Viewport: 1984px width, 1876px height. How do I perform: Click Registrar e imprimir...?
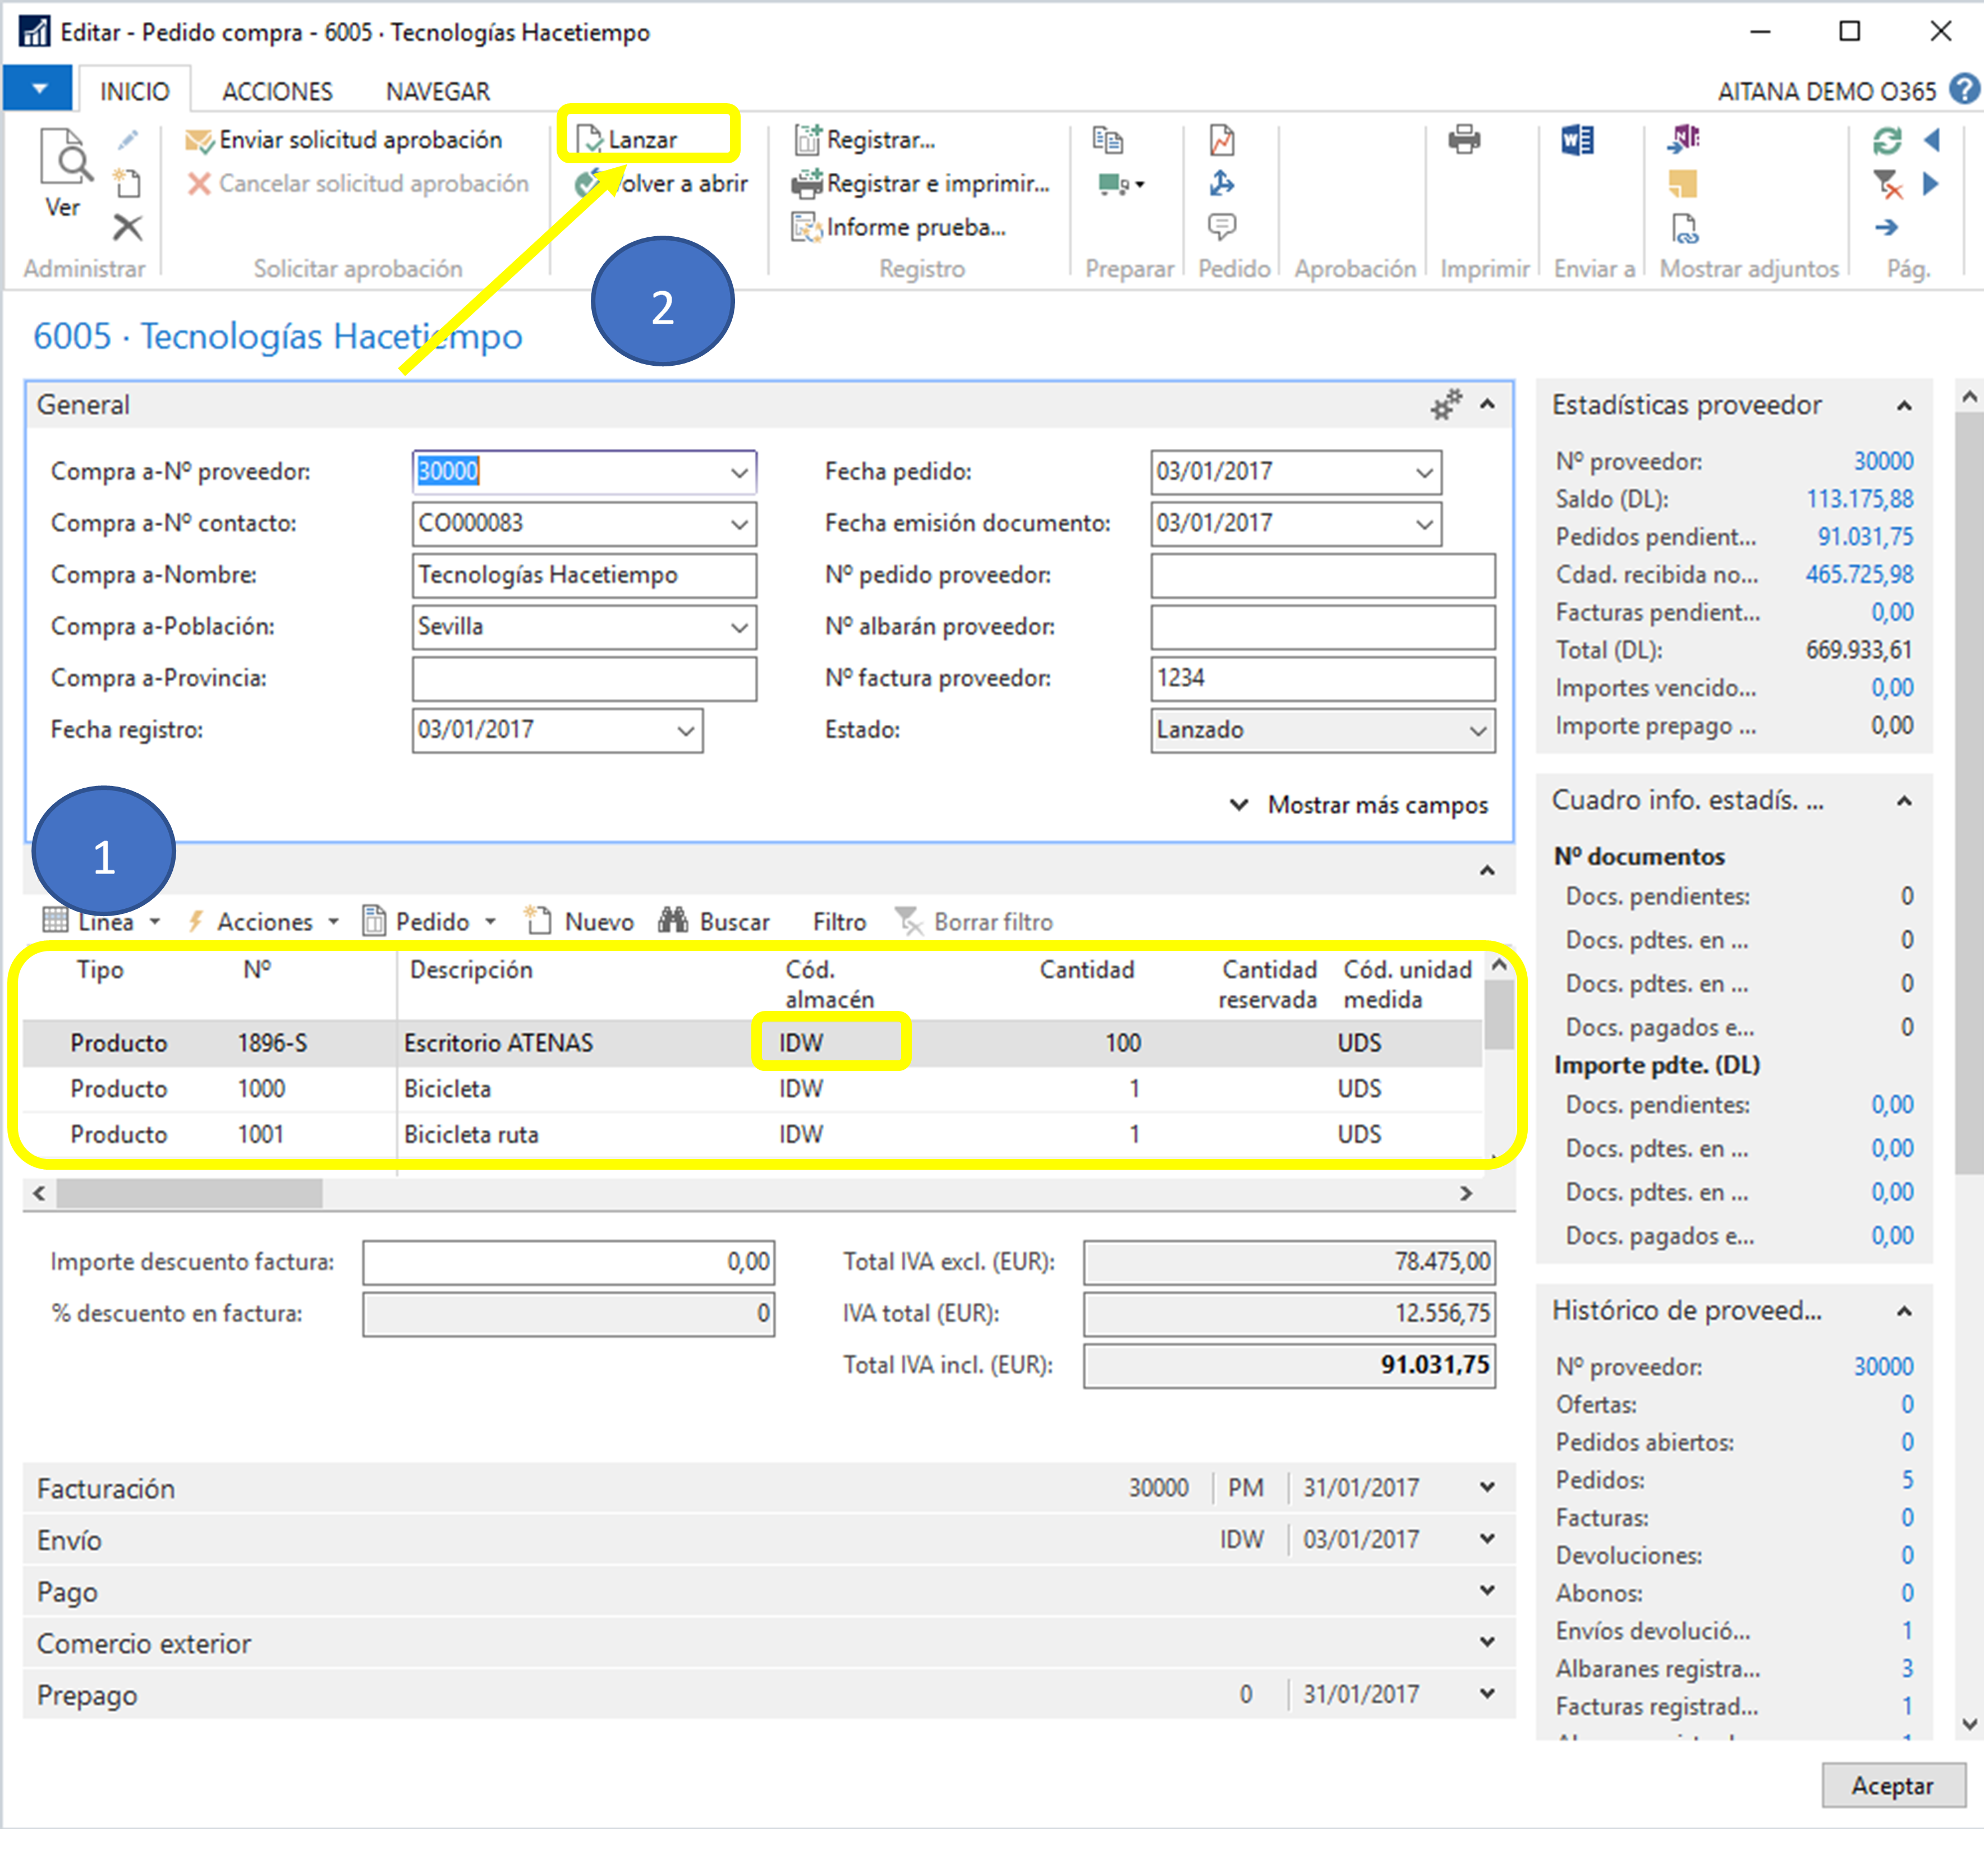pos(921,184)
